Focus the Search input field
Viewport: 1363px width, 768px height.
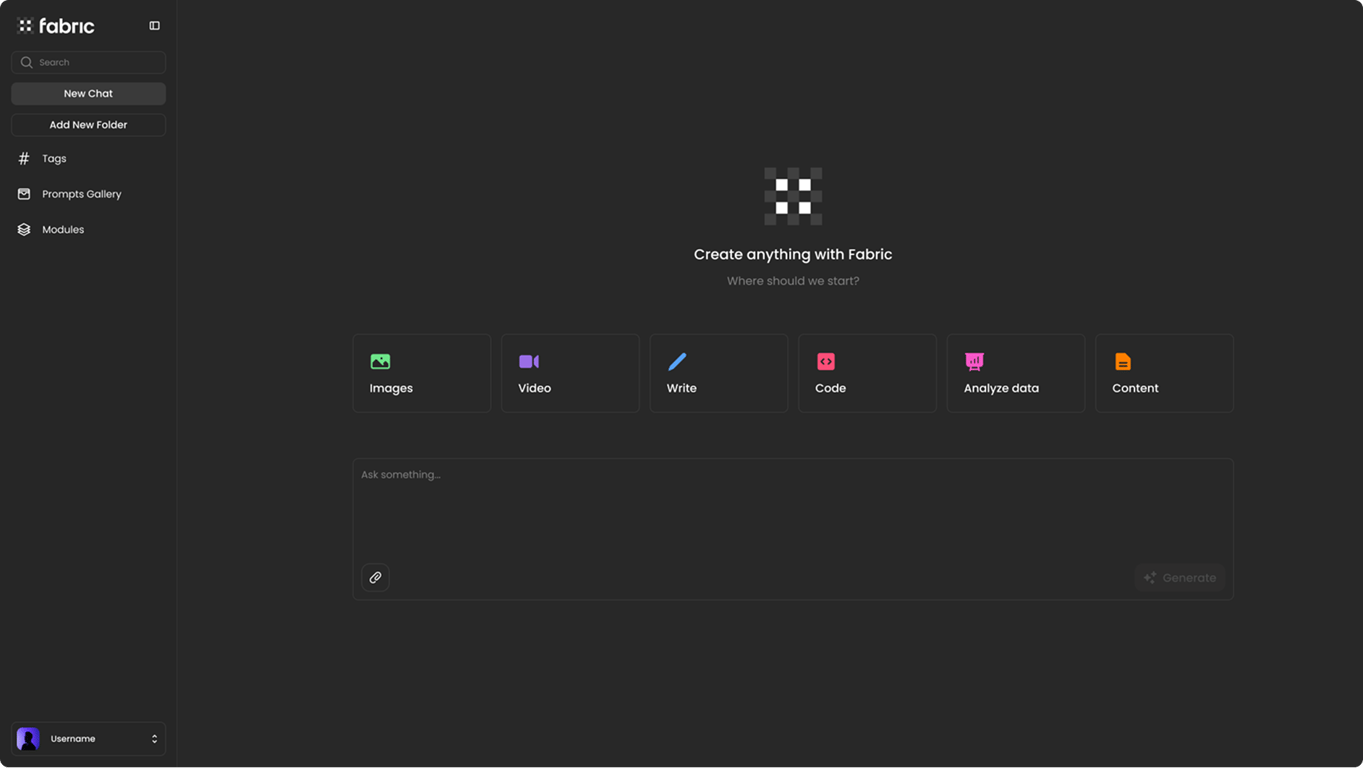click(88, 62)
